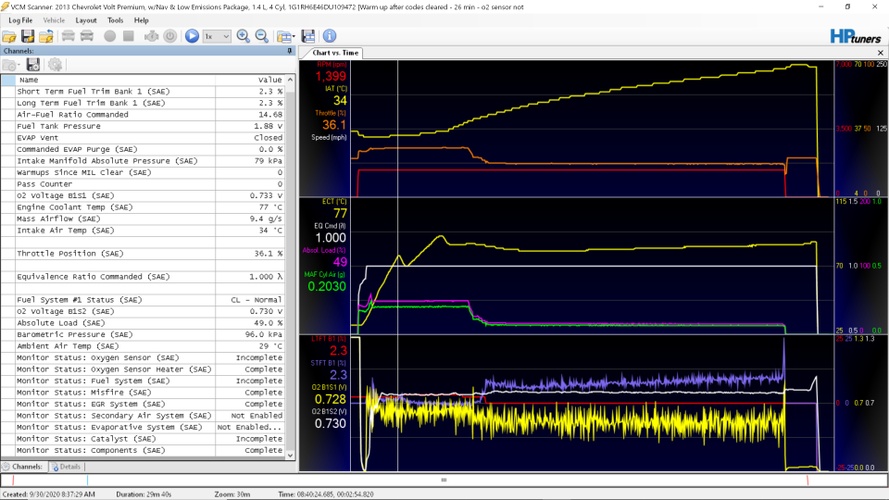Viewport: 889px width, 500px height.
Task: Play back the log file
Action: [192, 36]
